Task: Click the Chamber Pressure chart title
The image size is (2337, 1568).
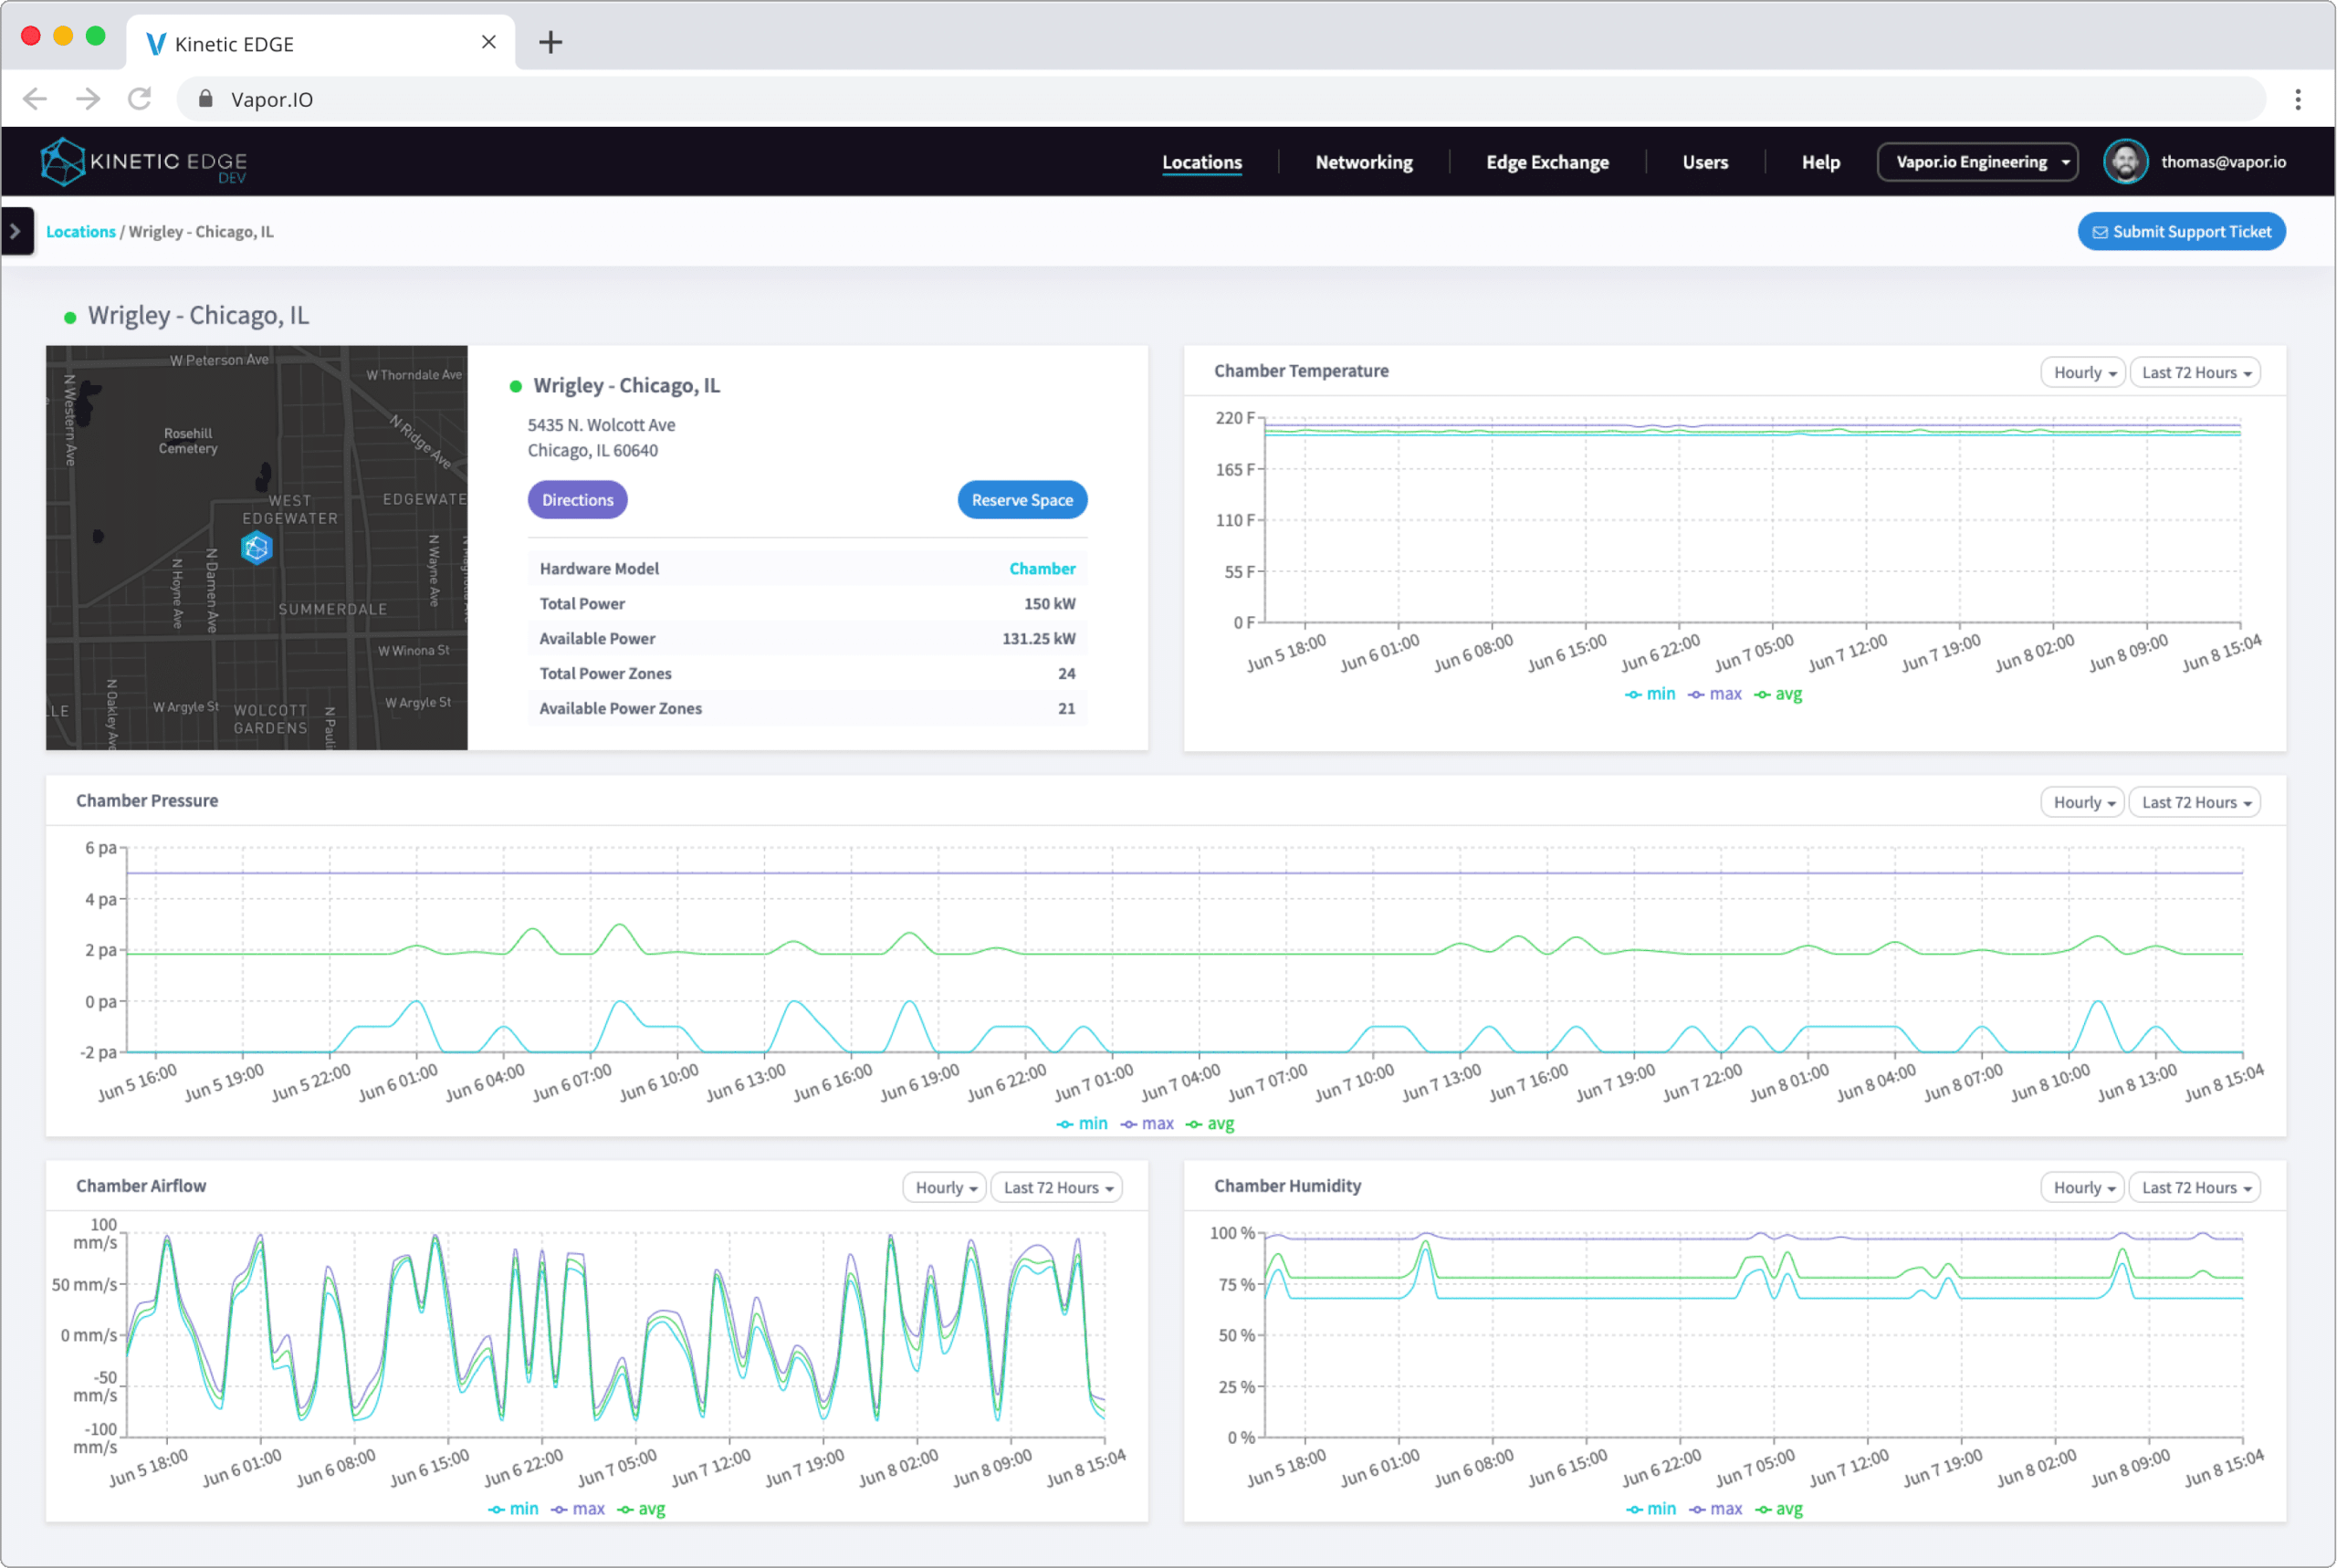Action: pos(147,801)
